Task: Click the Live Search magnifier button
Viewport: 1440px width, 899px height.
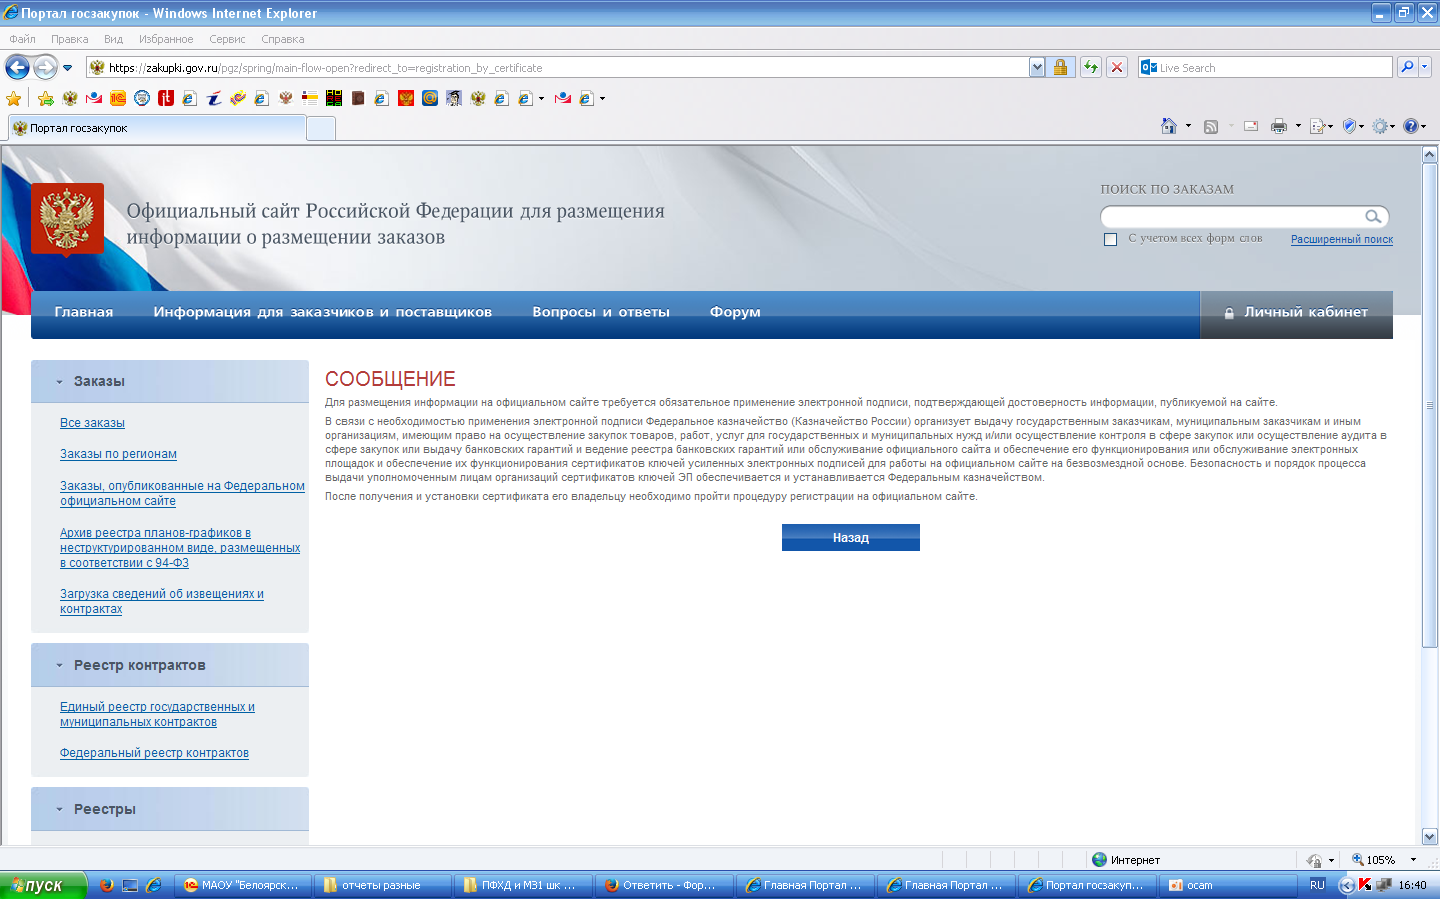Action: 1407,67
